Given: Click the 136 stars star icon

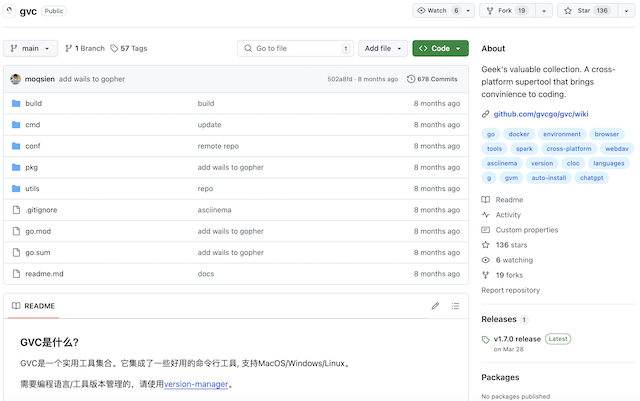Looking at the screenshot, I should (x=485, y=245).
